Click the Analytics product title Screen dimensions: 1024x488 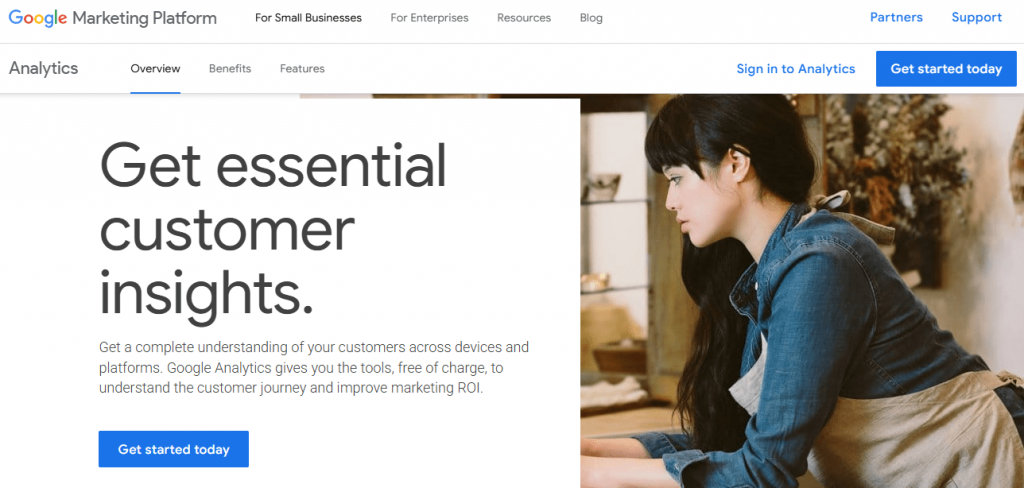coord(43,69)
